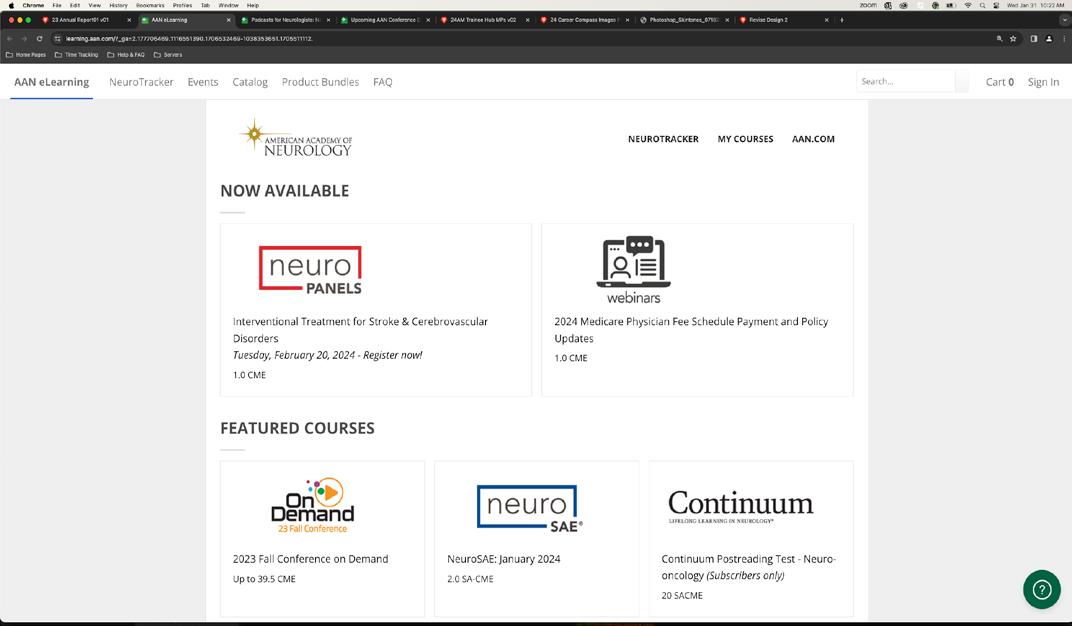
Task: Open the Chrome profile avatar icon
Action: tap(1049, 39)
